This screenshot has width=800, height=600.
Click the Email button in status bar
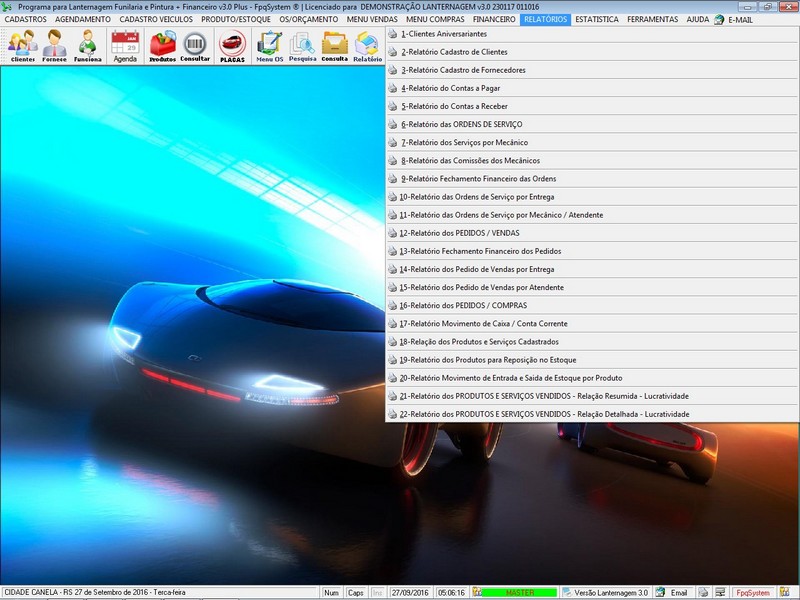pyautogui.click(x=672, y=593)
